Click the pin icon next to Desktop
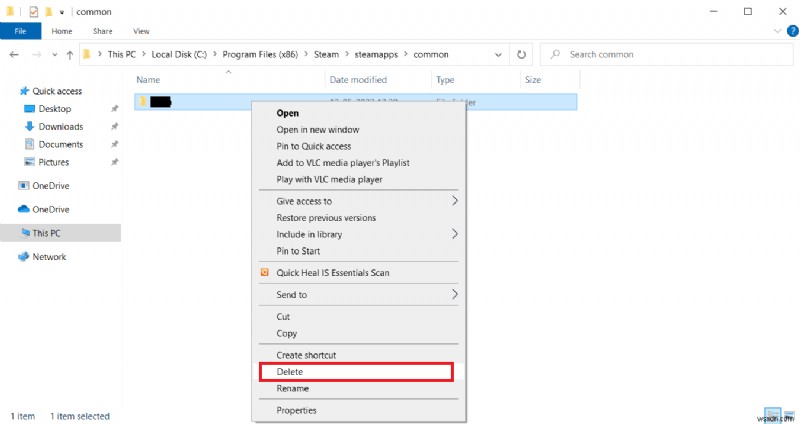This screenshot has height=424, width=800. coord(114,109)
